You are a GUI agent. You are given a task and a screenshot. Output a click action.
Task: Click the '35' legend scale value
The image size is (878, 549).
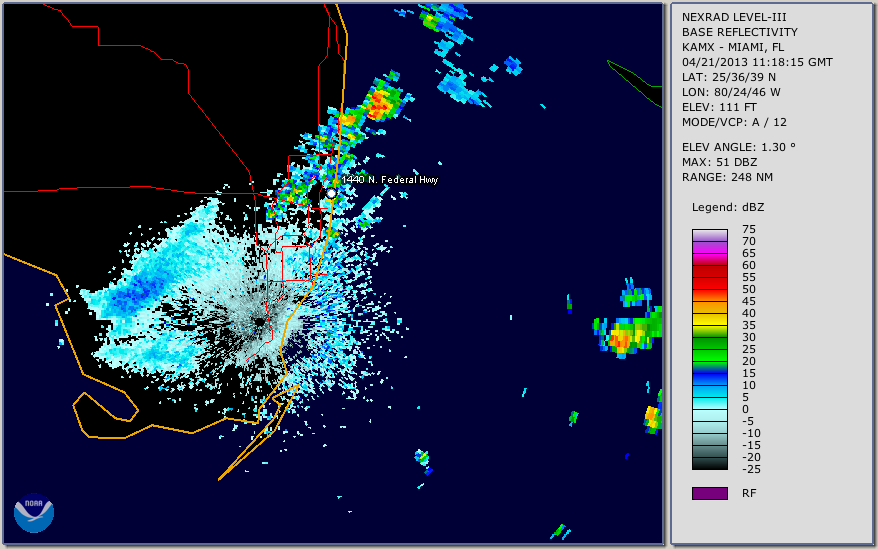click(x=749, y=325)
